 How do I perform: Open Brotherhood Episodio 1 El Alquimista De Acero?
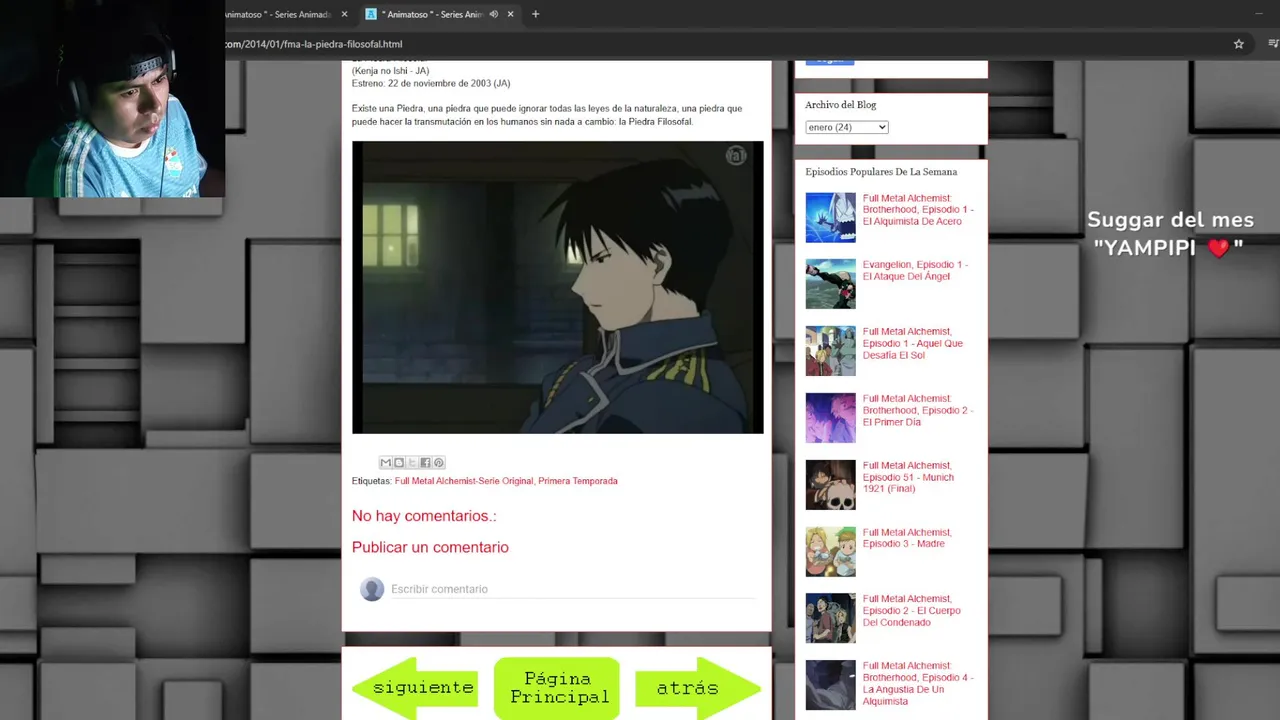pyautogui.click(x=918, y=209)
